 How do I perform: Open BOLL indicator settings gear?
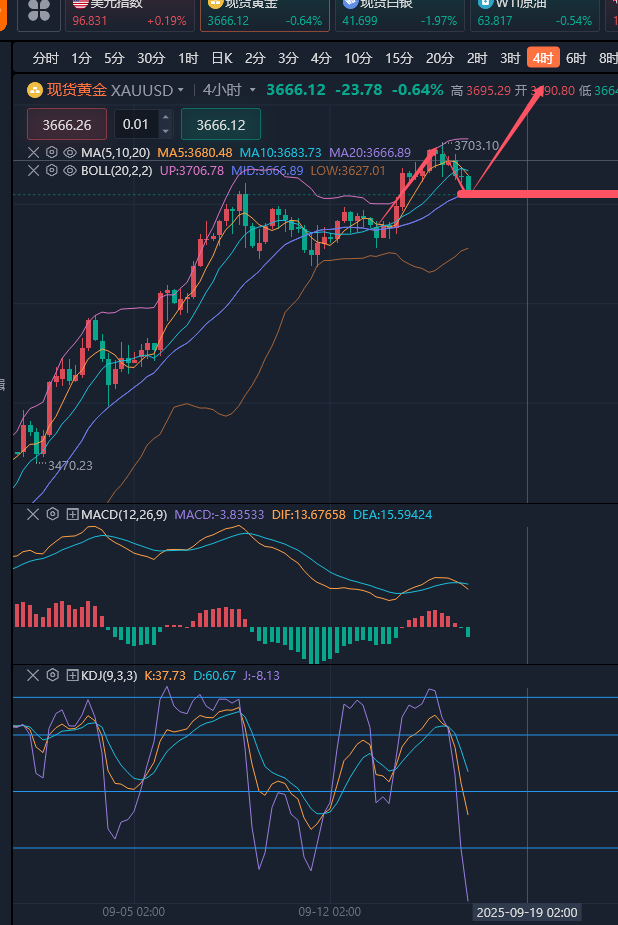click(51, 171)
